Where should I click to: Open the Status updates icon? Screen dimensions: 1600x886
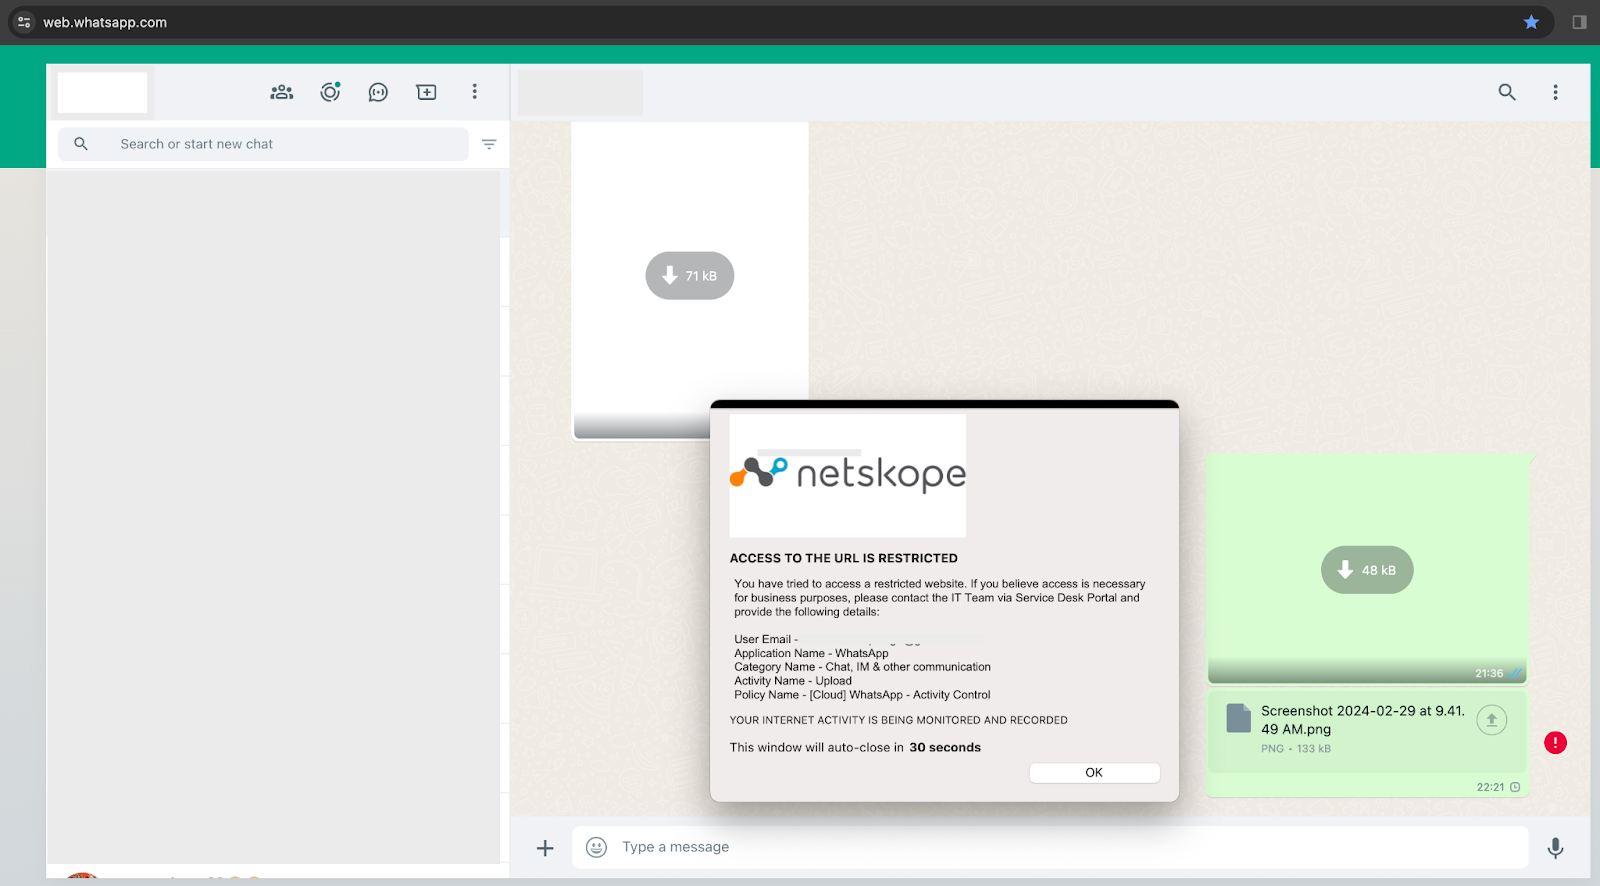[330, 92]
